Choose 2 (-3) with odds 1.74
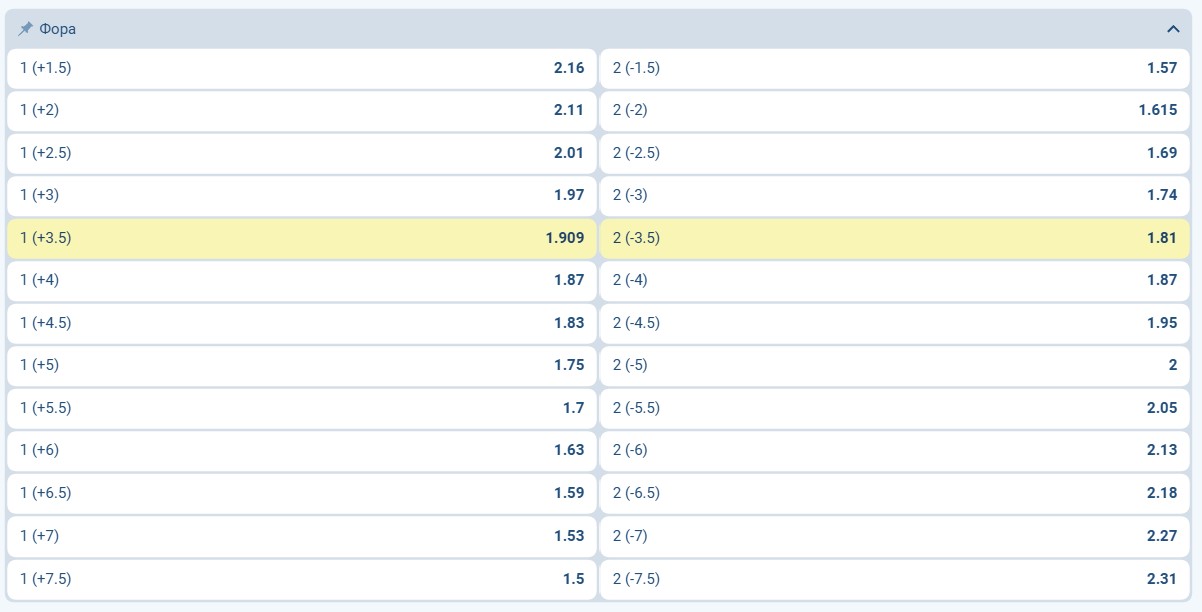Screen dimensions: 1202x612 (x=895, y=195)
